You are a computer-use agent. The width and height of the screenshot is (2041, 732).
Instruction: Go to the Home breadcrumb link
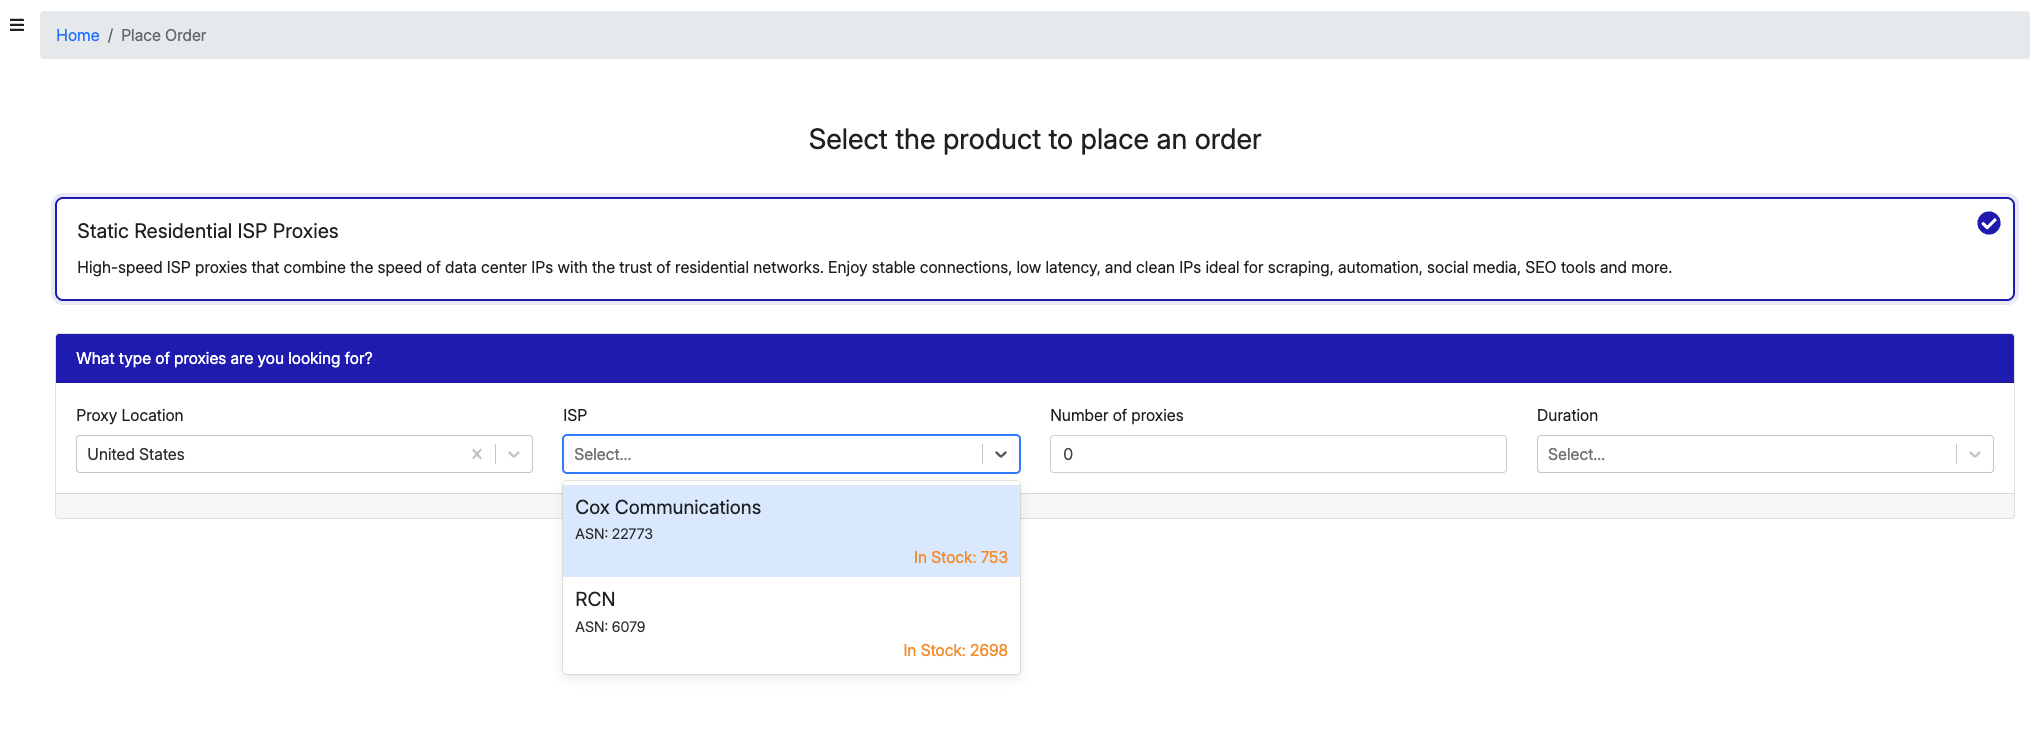coord(77,36)
